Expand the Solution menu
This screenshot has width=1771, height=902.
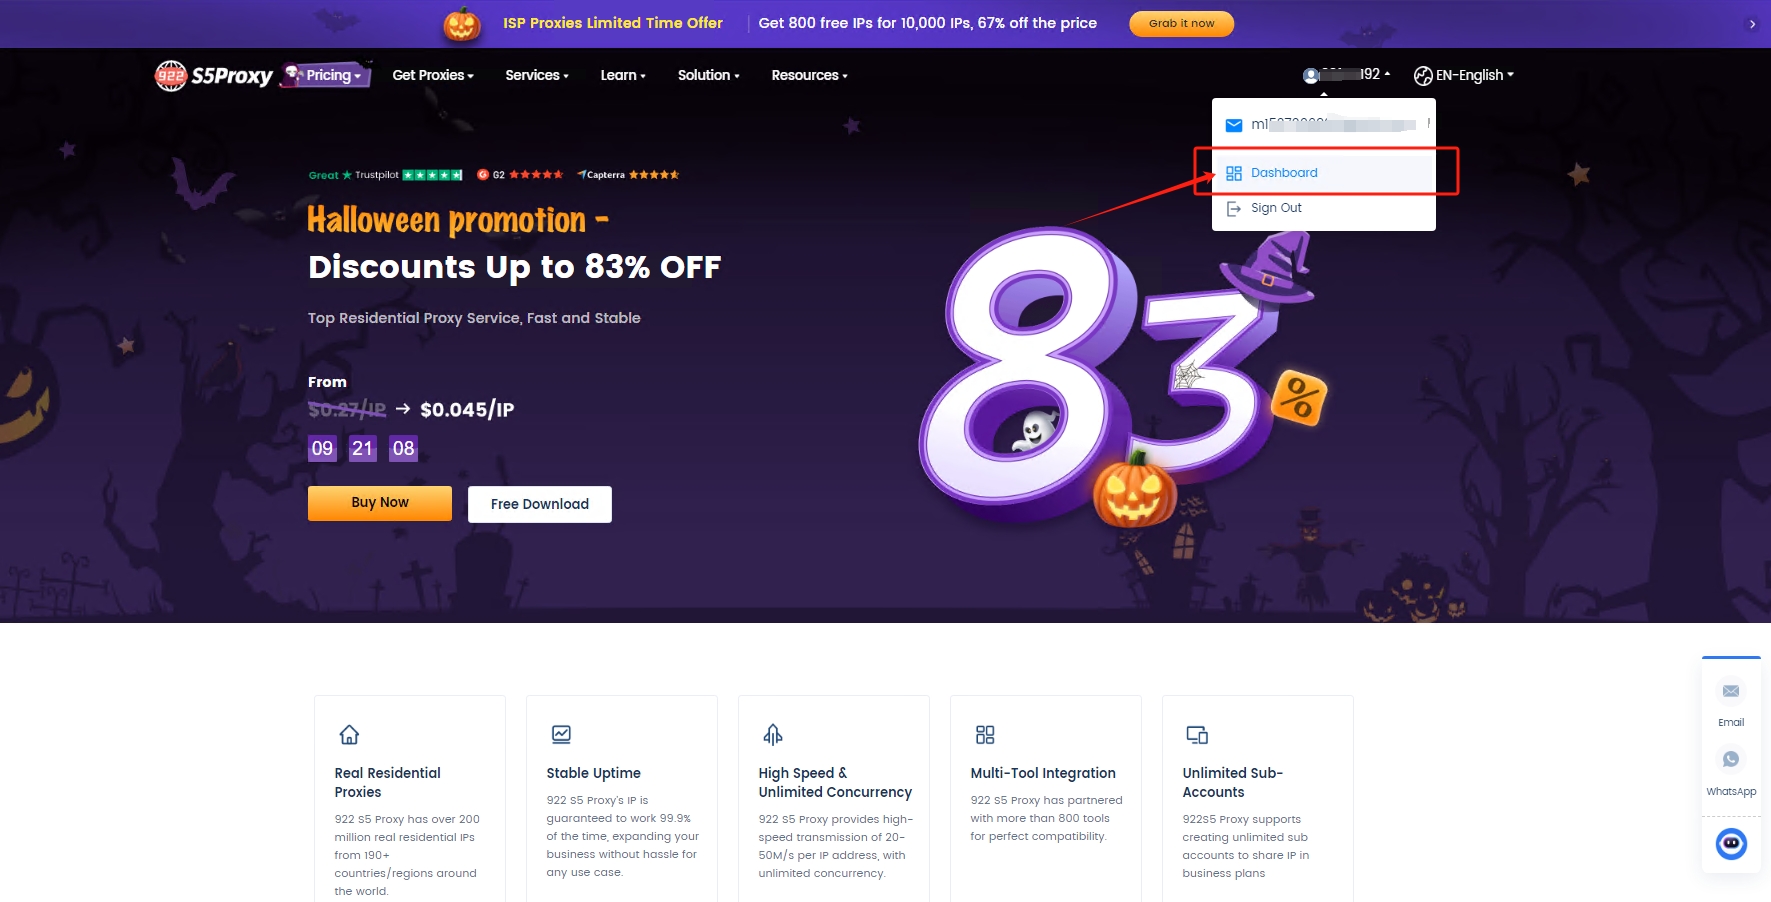709,75
